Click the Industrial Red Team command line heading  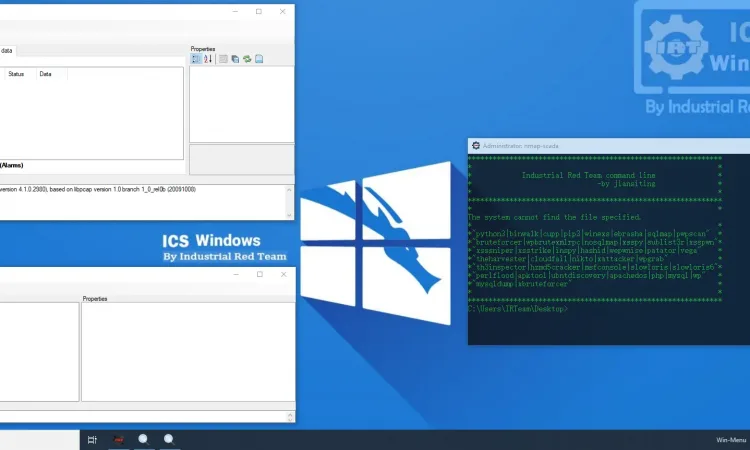click(588, 176)
